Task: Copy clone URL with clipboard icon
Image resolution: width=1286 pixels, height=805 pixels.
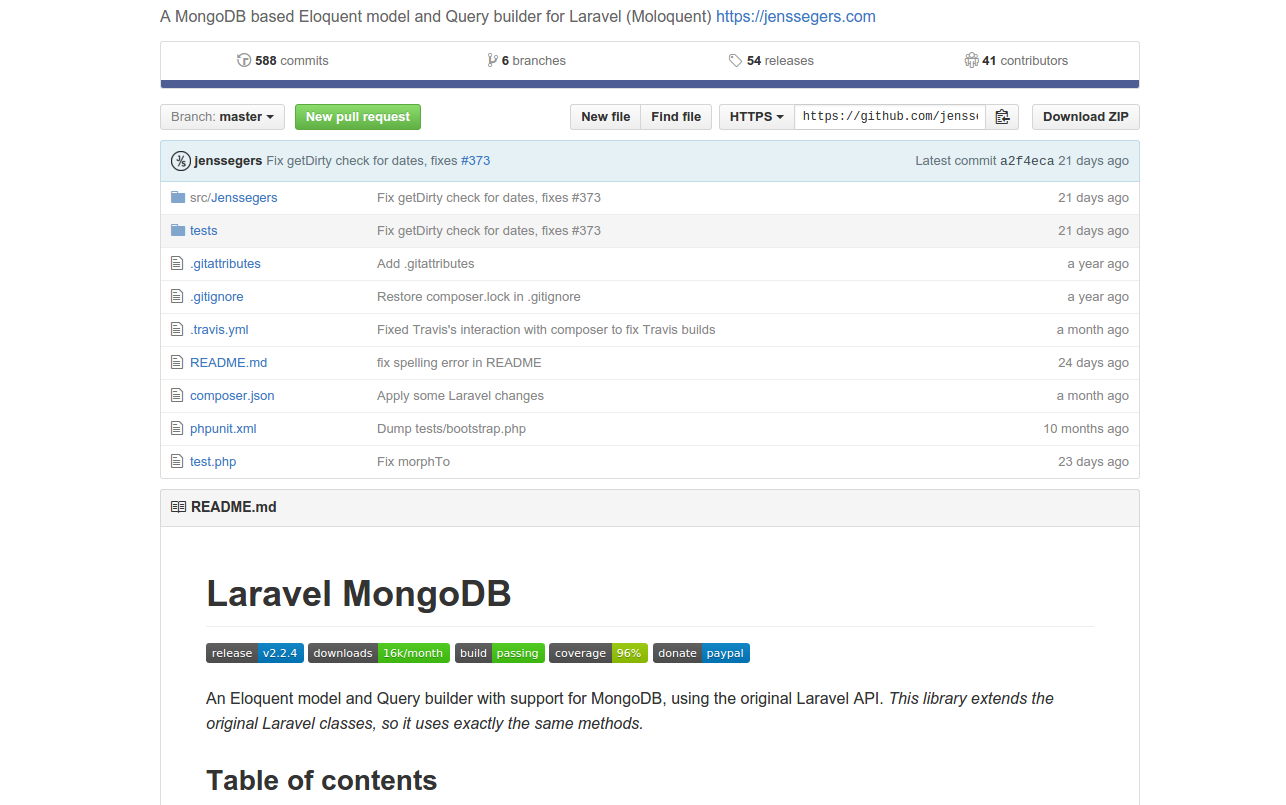Action: tap(1002, 117)
